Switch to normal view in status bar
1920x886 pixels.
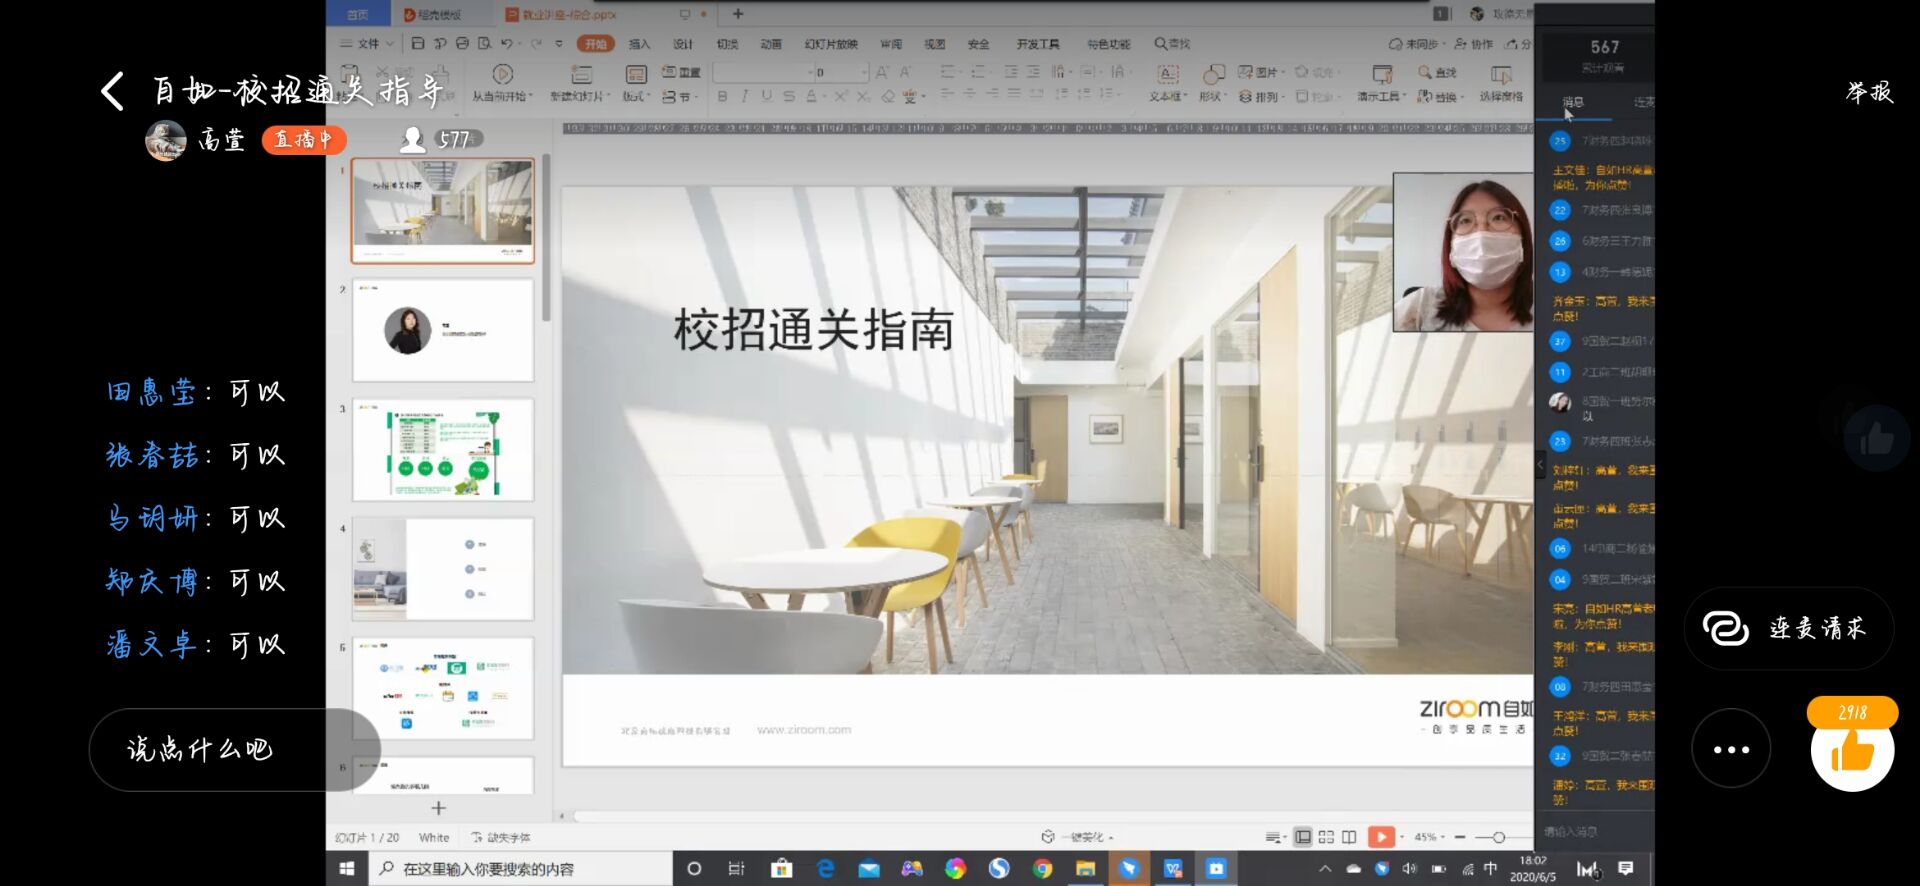click(x=1302, y=837)
